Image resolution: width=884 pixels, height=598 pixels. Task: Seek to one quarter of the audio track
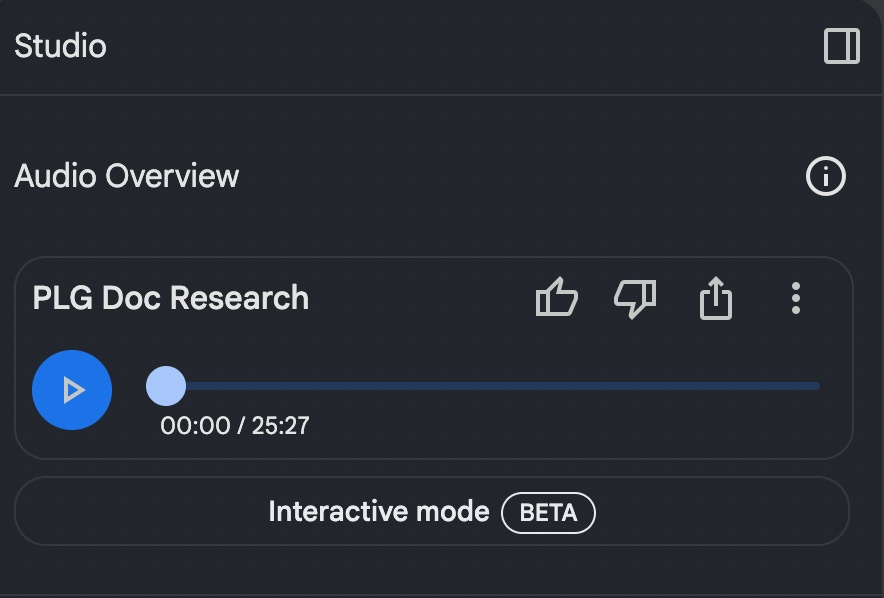pos(329,386)
